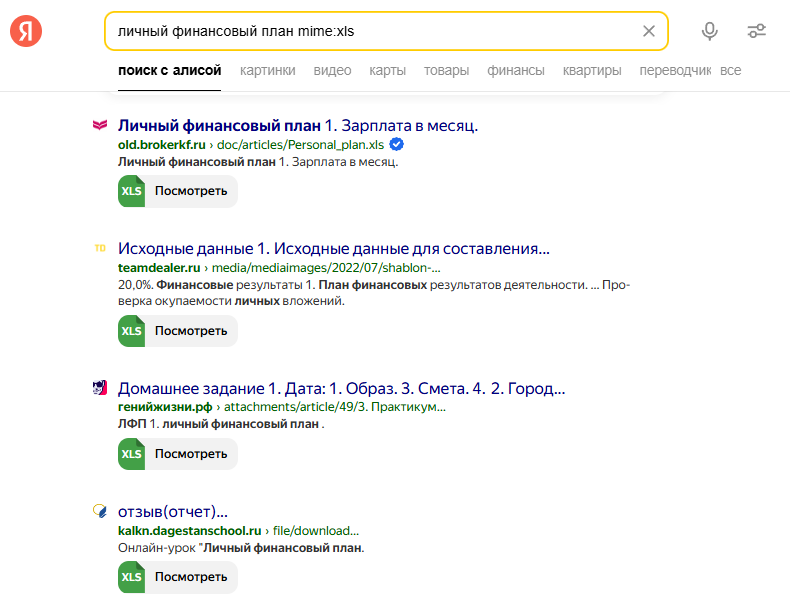Screen dimensions: 790x612
Task: Clear the search query with X icon
Action: tap(649, 31)
